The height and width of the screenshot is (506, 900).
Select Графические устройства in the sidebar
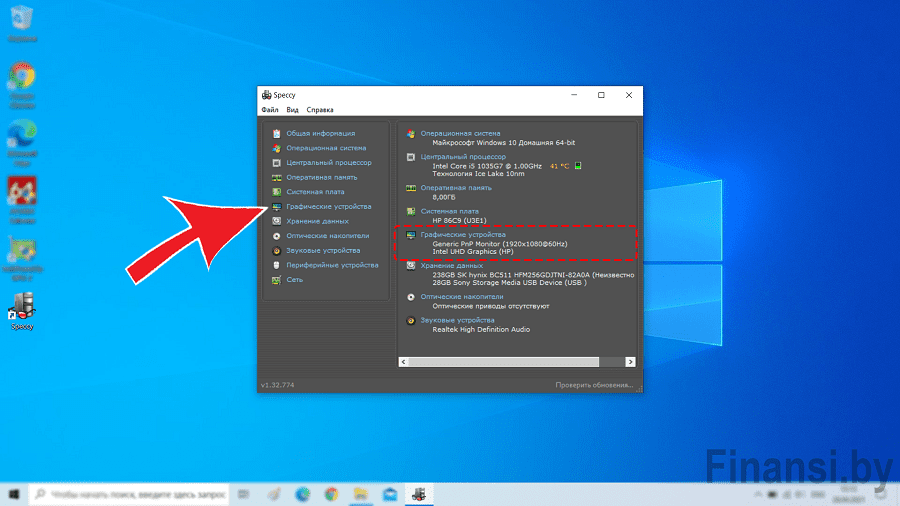tap(329, 207)
